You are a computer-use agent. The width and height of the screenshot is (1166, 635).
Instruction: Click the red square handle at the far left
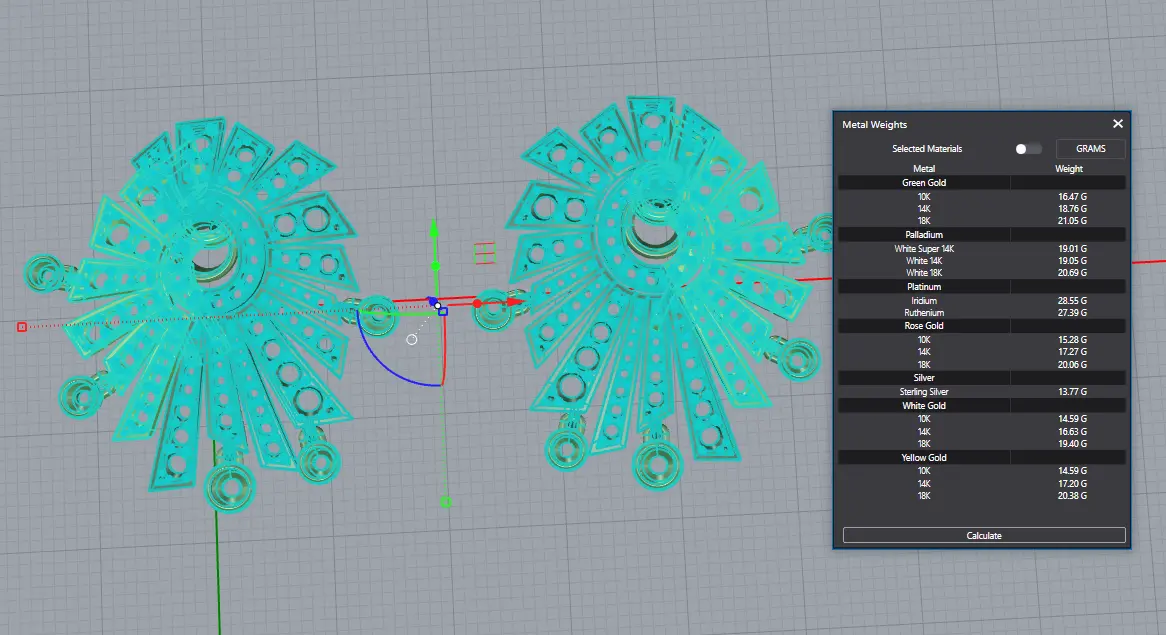click(22, 327)
